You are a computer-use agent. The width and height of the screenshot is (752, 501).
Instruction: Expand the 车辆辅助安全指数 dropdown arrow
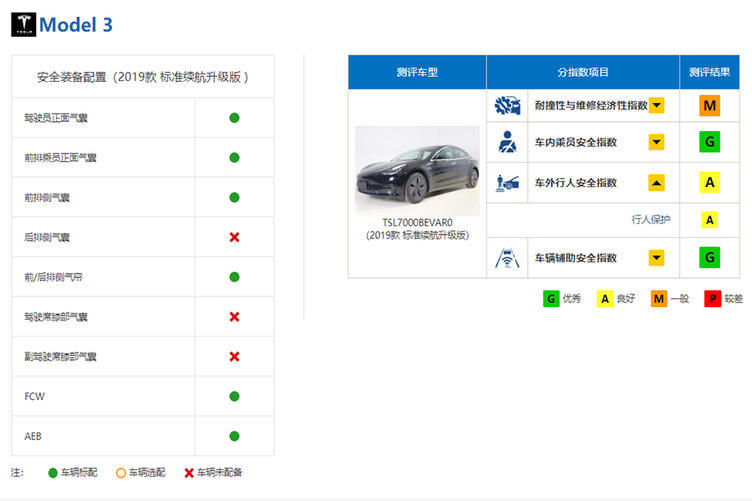[x=657, y=258]
